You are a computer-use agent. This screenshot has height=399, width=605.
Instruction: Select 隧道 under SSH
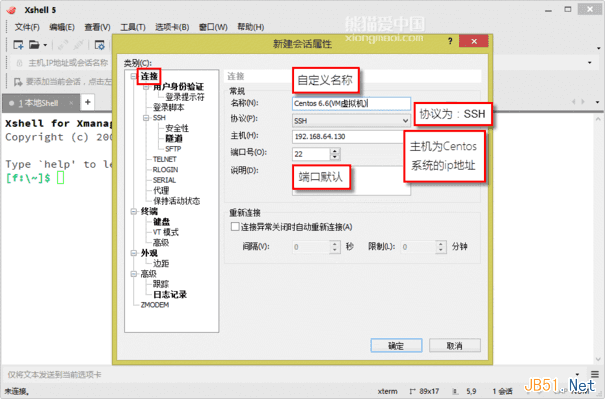(174, 139)
